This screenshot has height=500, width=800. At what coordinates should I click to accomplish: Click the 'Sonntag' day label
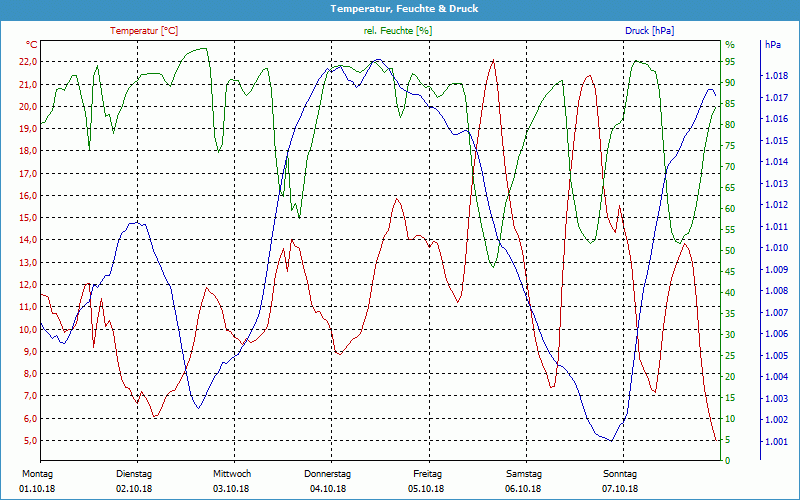pos(620,473)
